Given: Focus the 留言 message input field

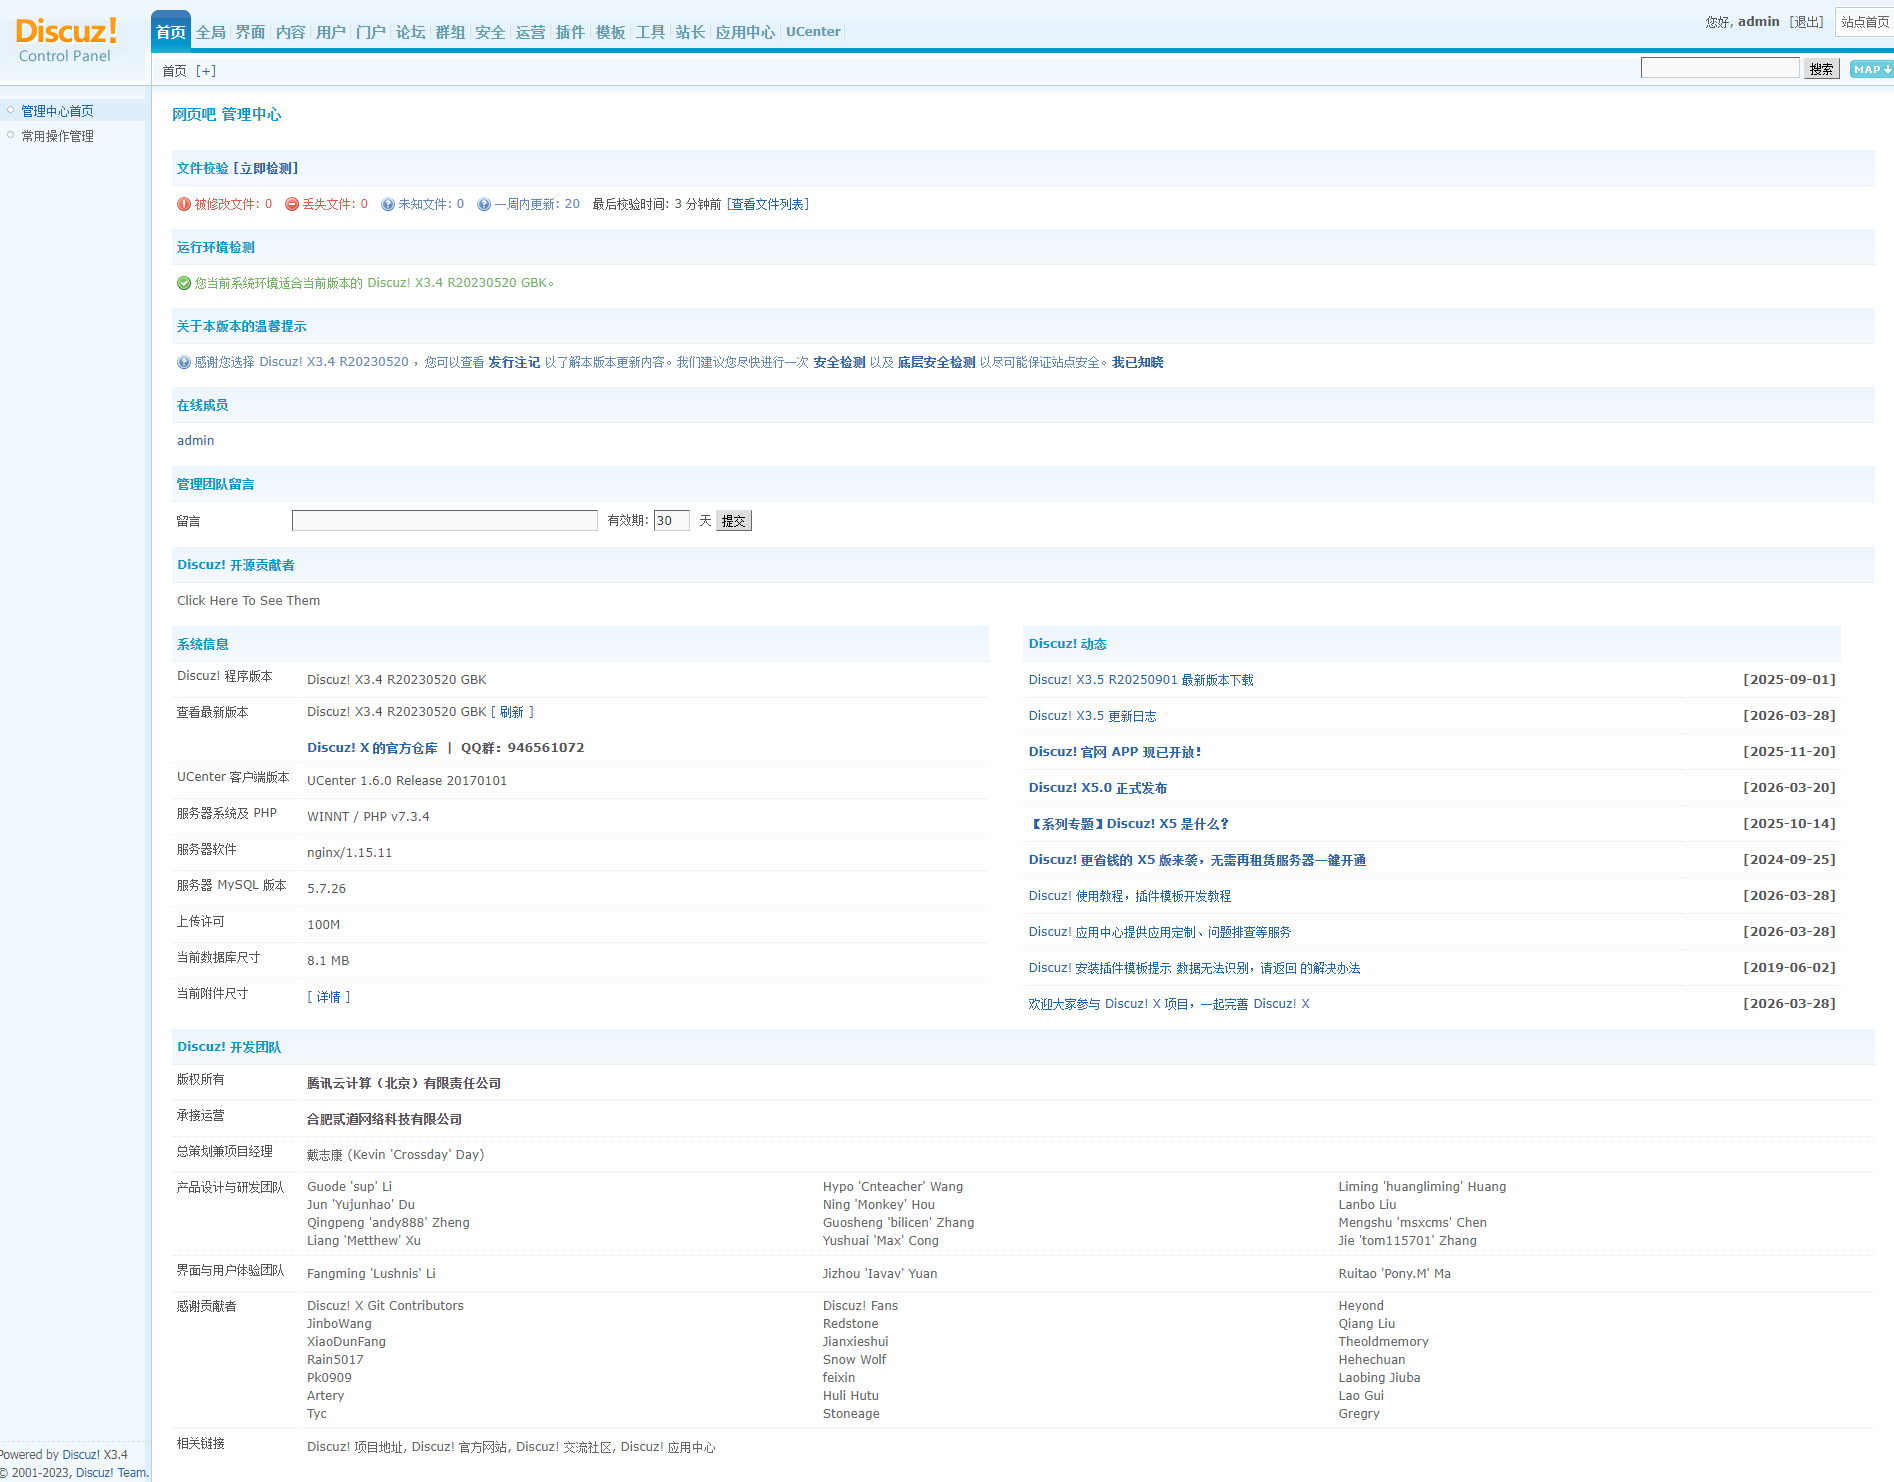Looking at the screenshot, I should [x=444, y=521].
